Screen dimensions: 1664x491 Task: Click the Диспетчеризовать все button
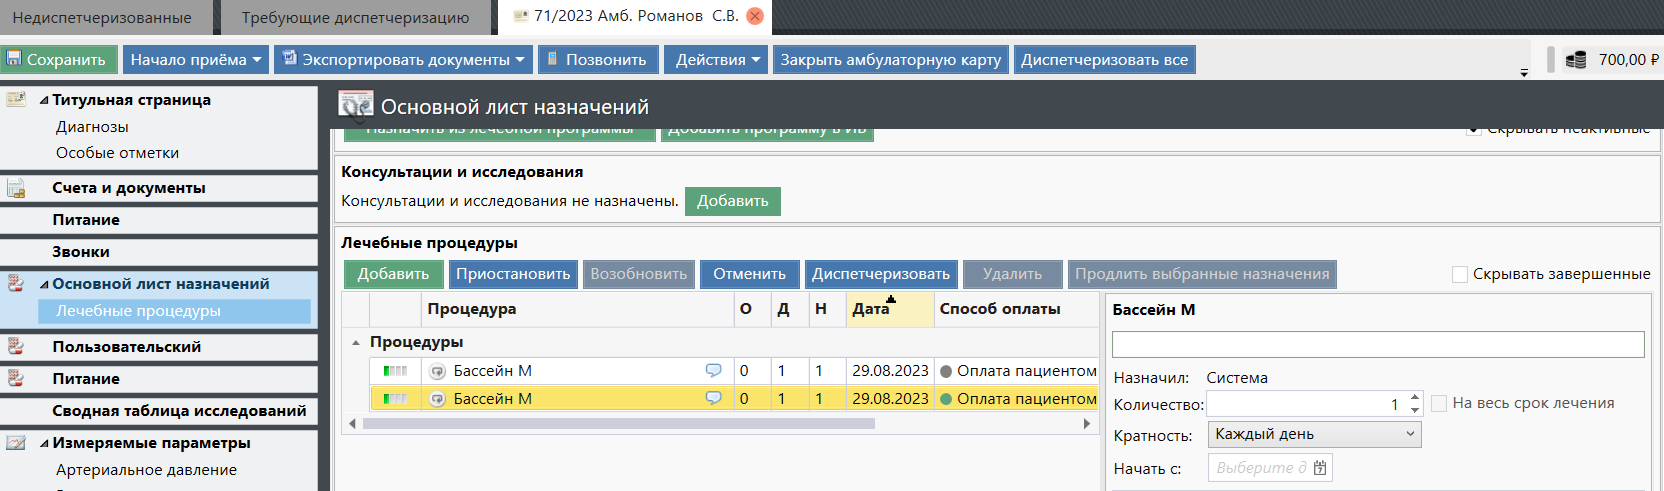tap(1104, 60)
